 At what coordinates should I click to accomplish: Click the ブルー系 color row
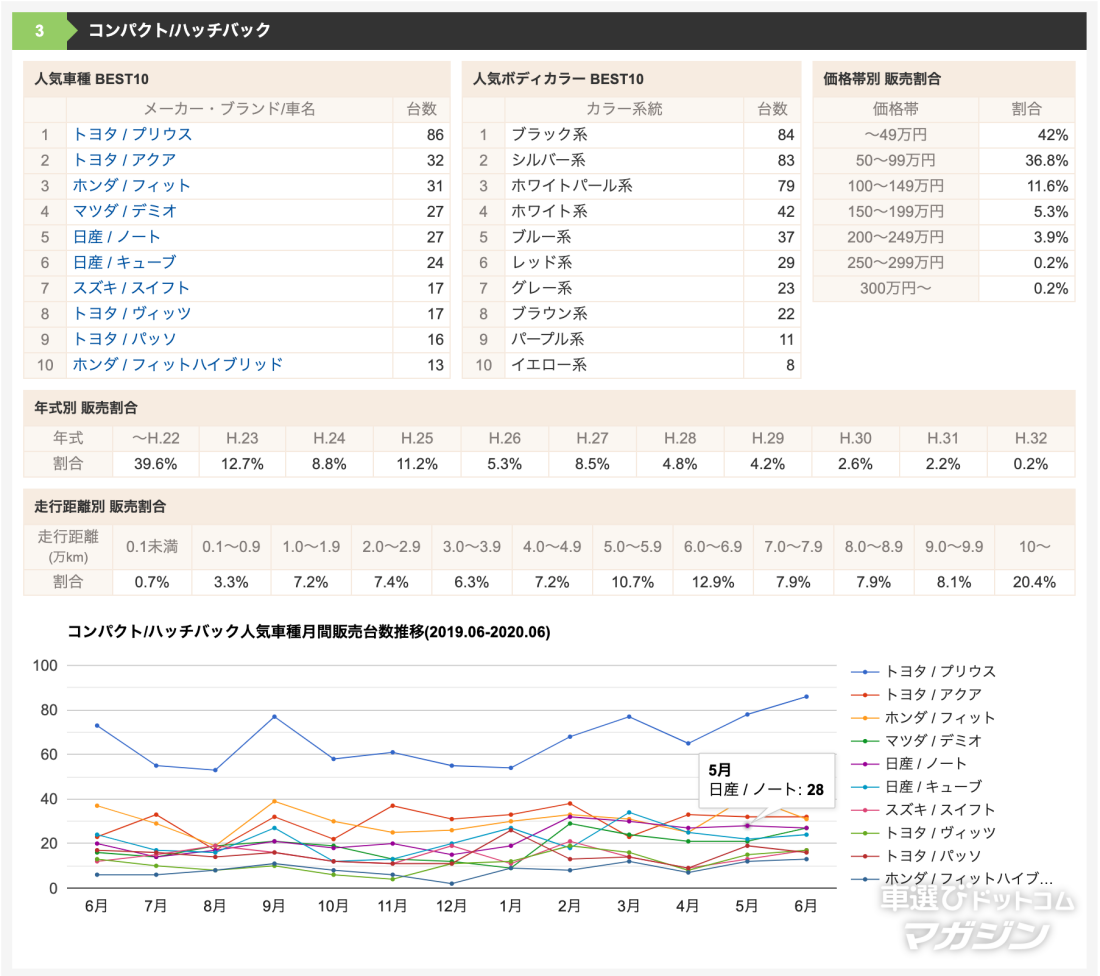pos(631,237)
